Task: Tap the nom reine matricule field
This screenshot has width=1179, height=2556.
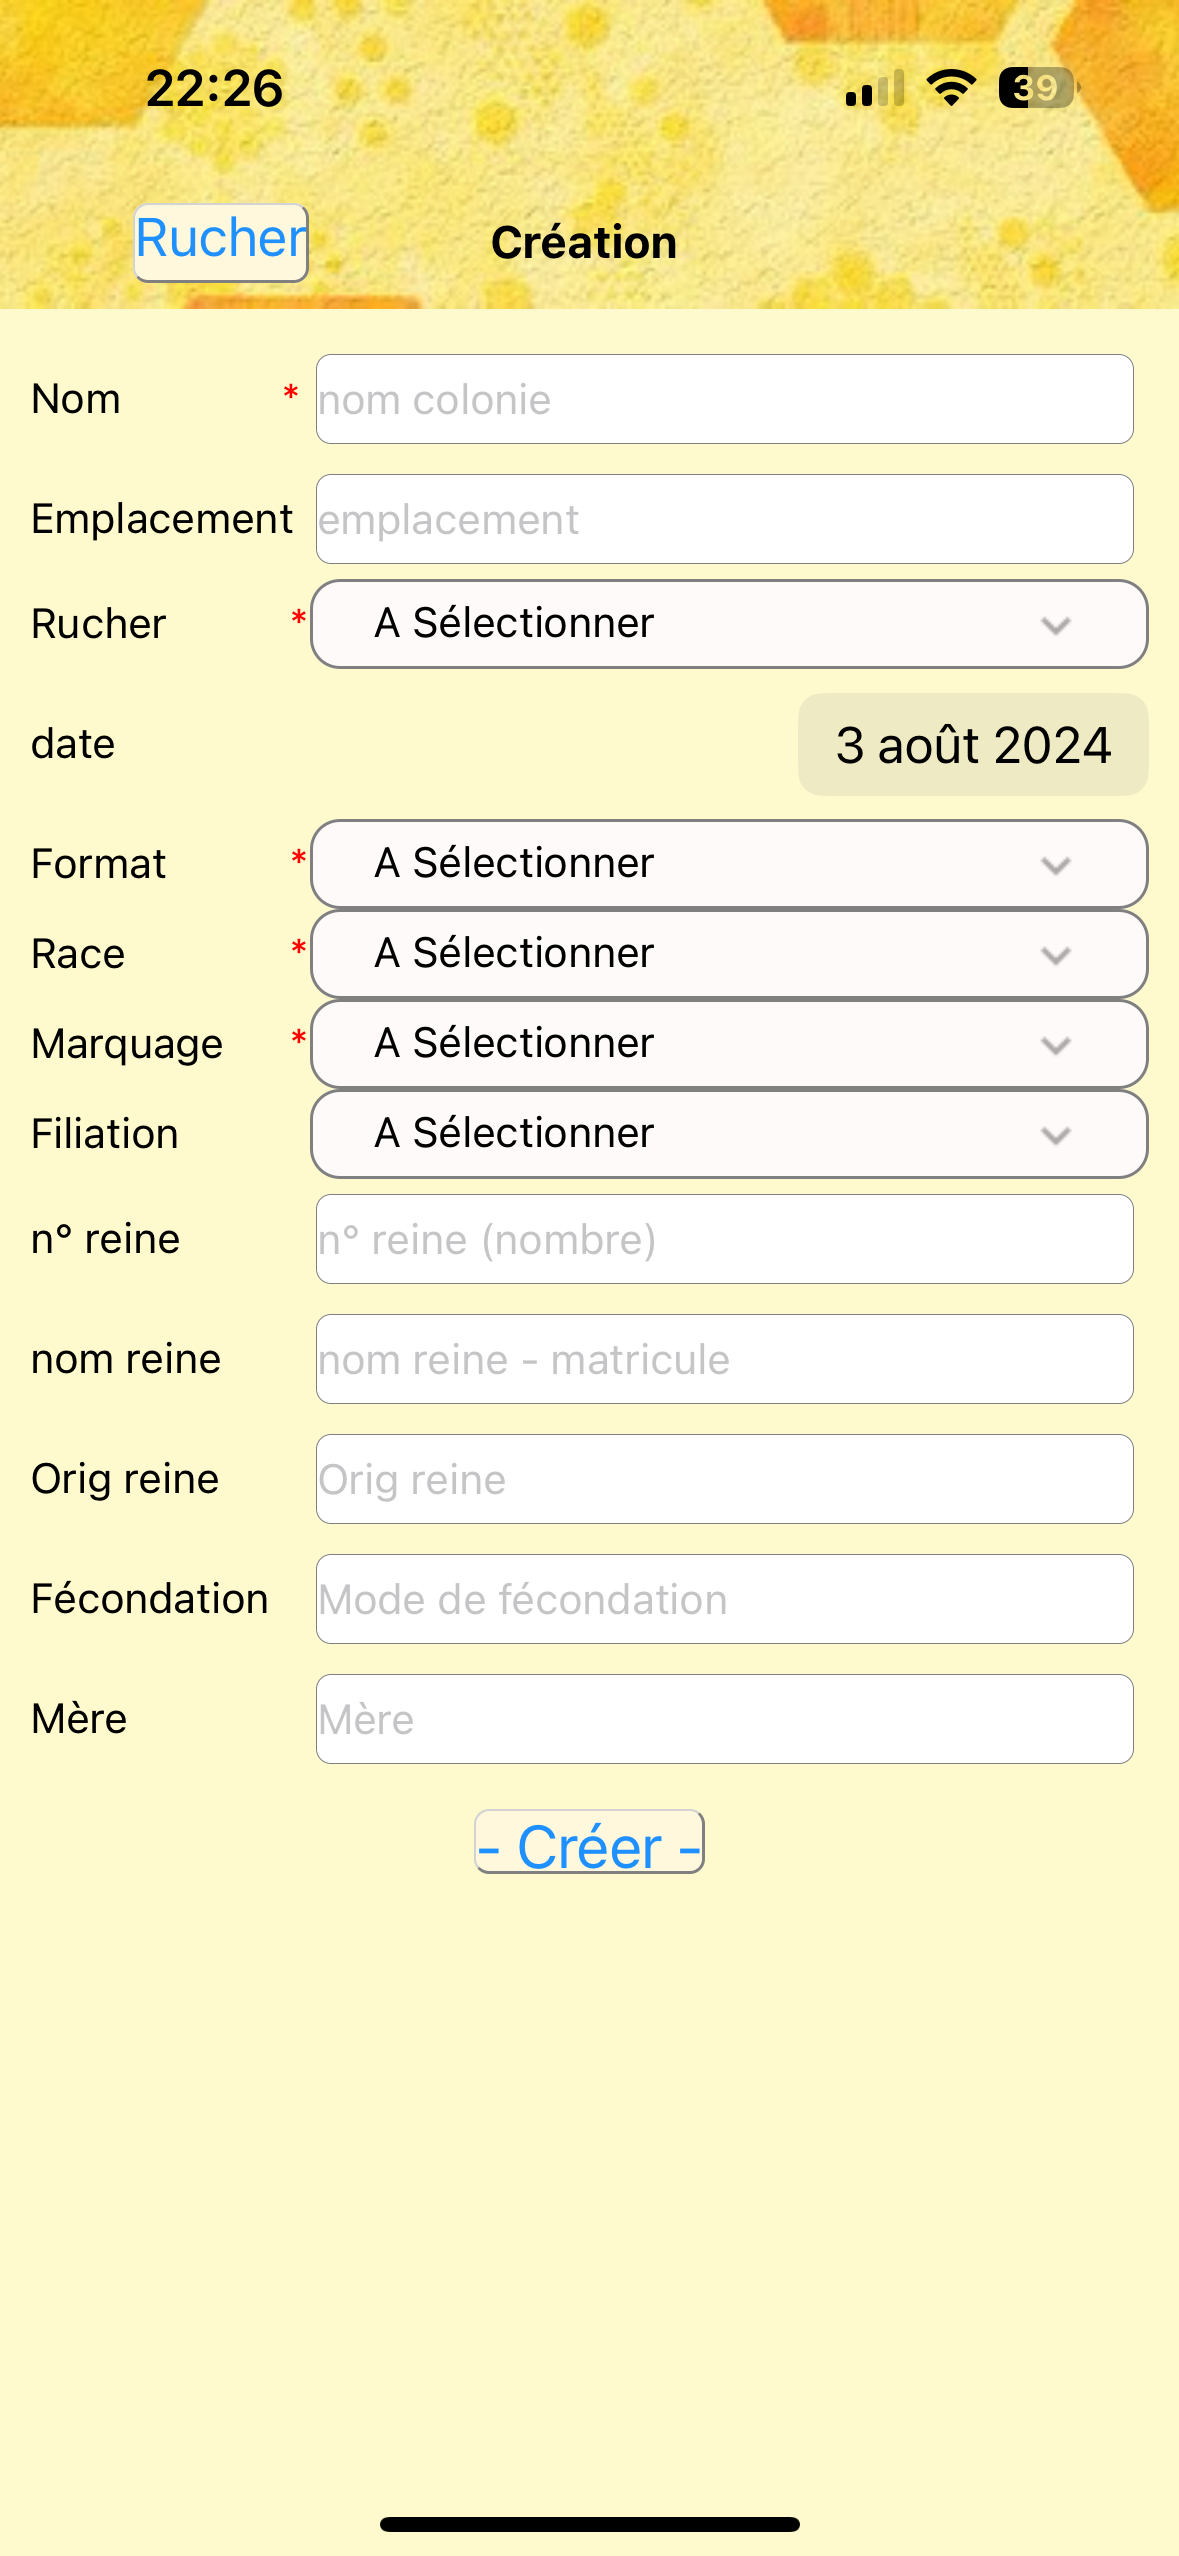Action: pyautogui.click(x=724, y=1360)
